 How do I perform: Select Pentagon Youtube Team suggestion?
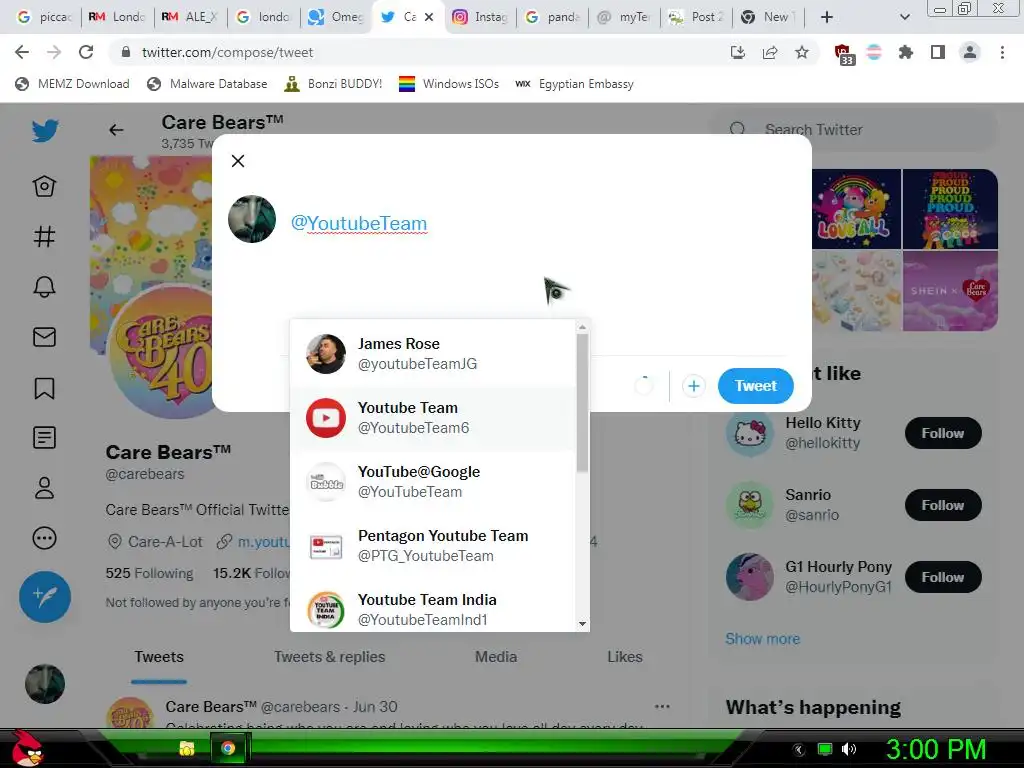tap(434, 545)
